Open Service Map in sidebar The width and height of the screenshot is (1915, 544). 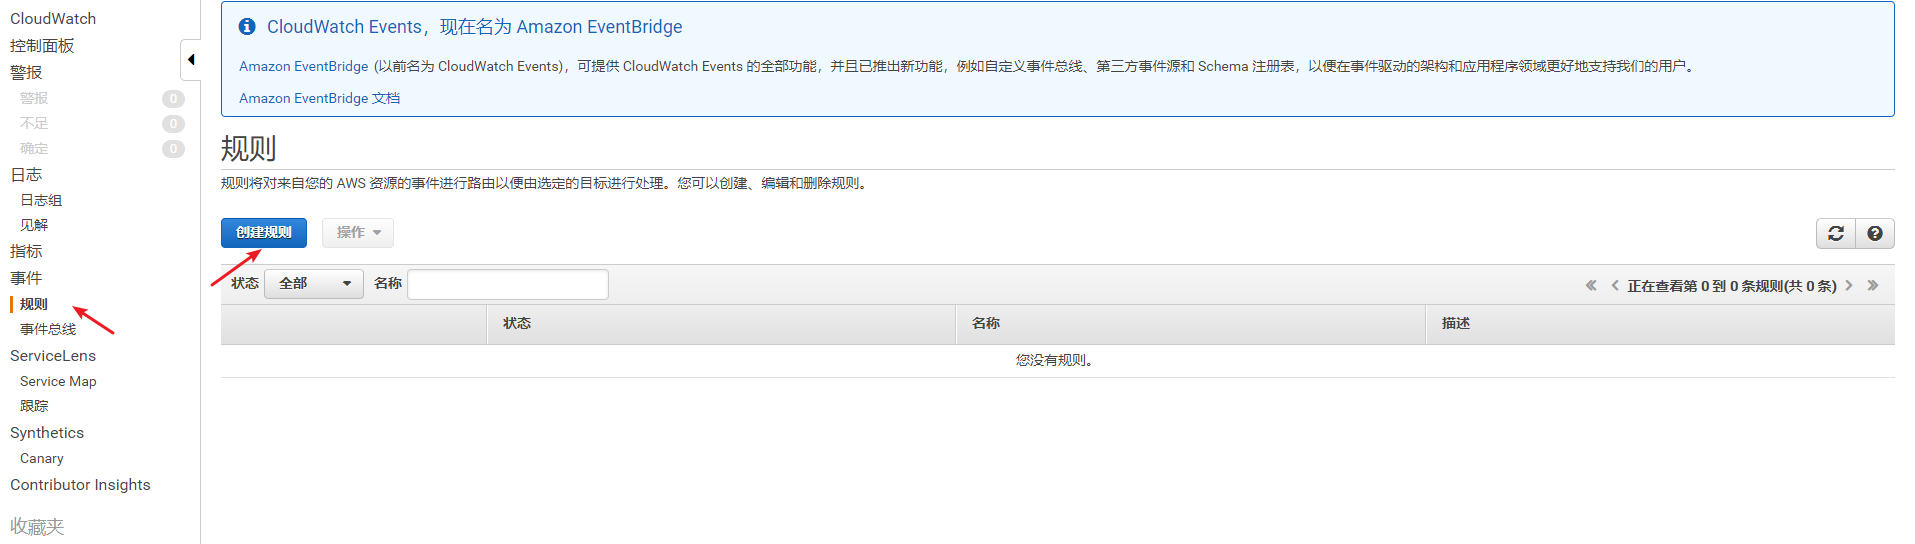(58, 381)
